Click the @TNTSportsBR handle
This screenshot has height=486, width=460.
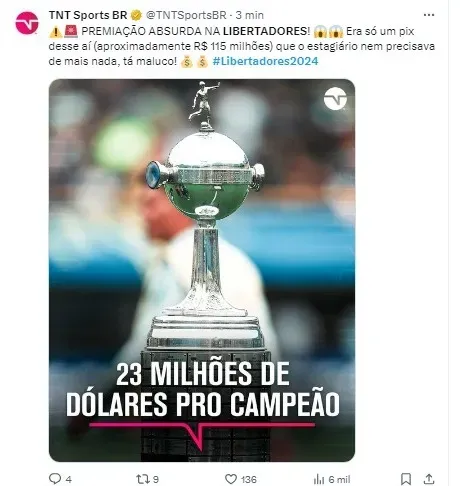[x=186, y=15]
